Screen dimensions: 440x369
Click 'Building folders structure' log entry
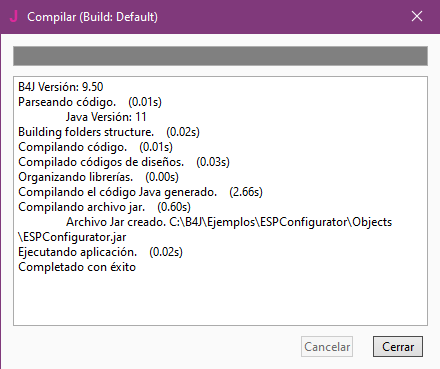[109, 132]
